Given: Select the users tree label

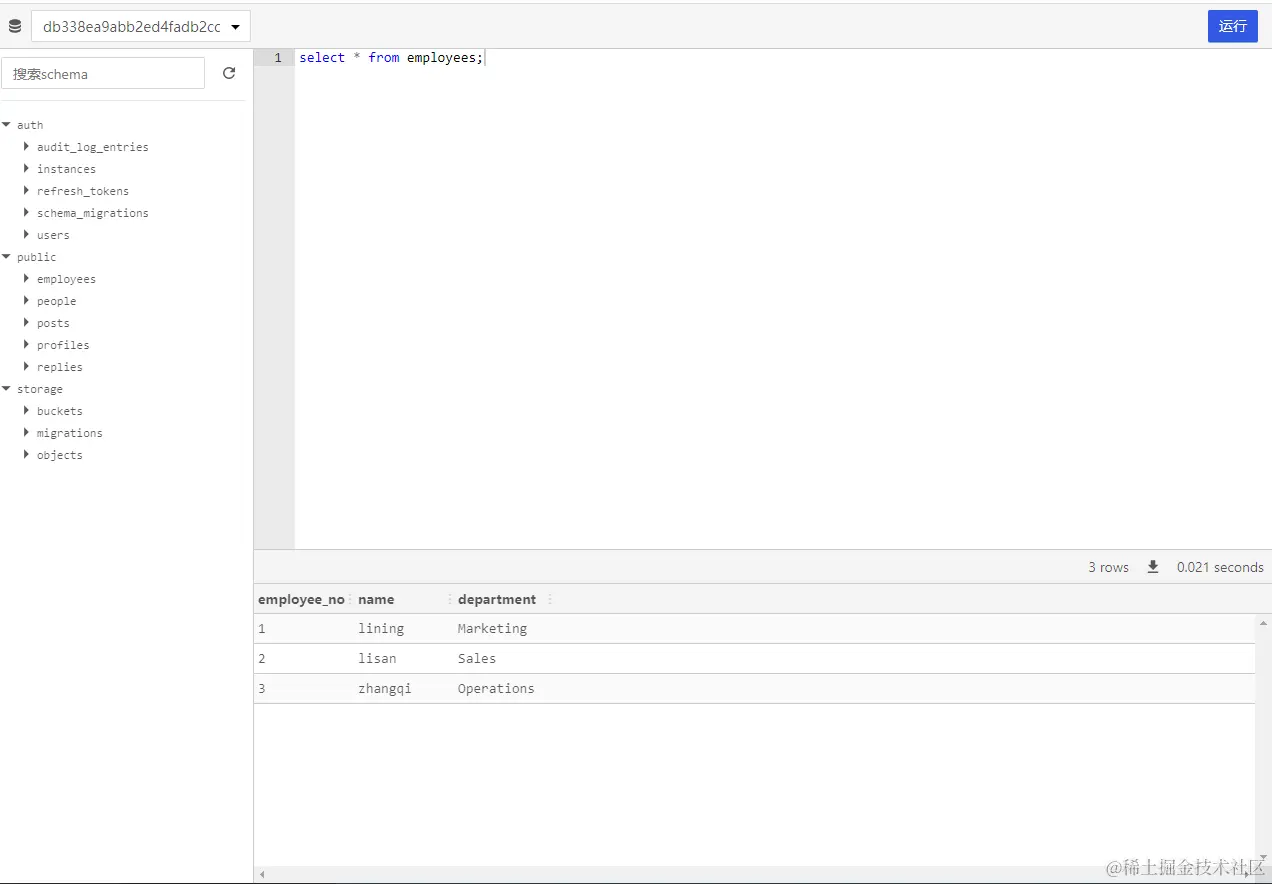Looking at the screenshot, I should click(x=53, y=235).
